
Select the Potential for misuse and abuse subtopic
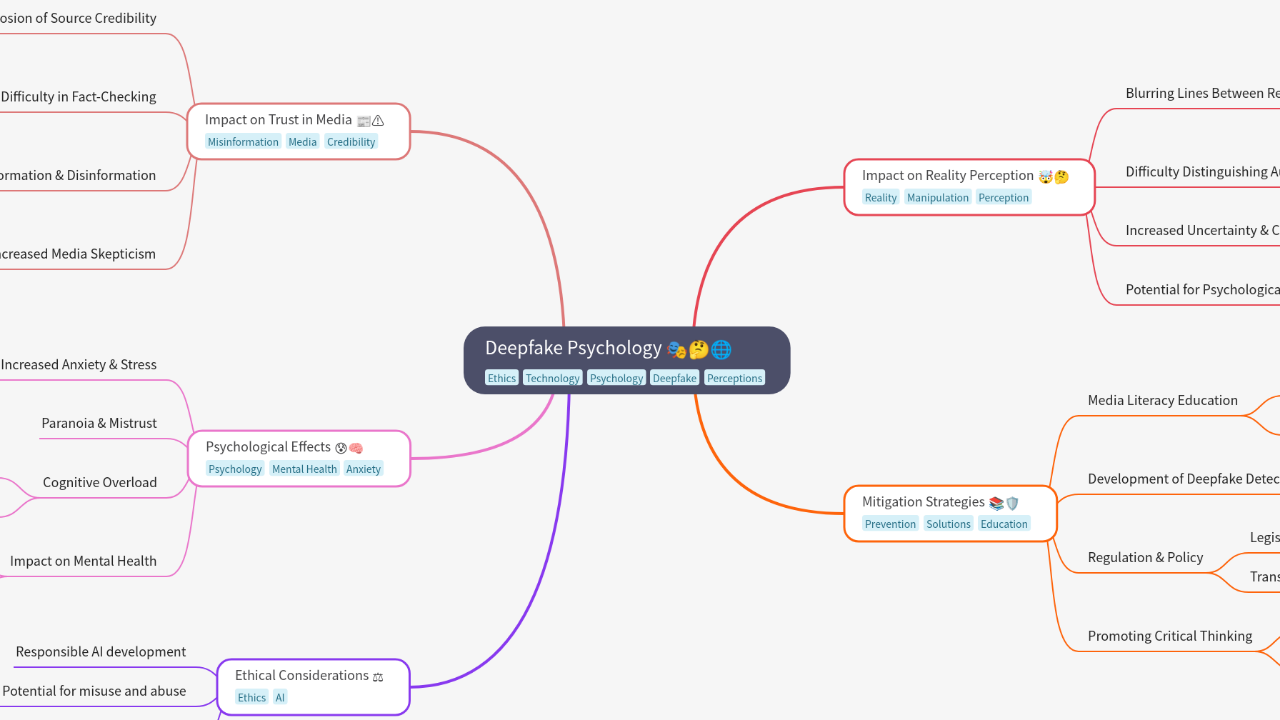94,691
